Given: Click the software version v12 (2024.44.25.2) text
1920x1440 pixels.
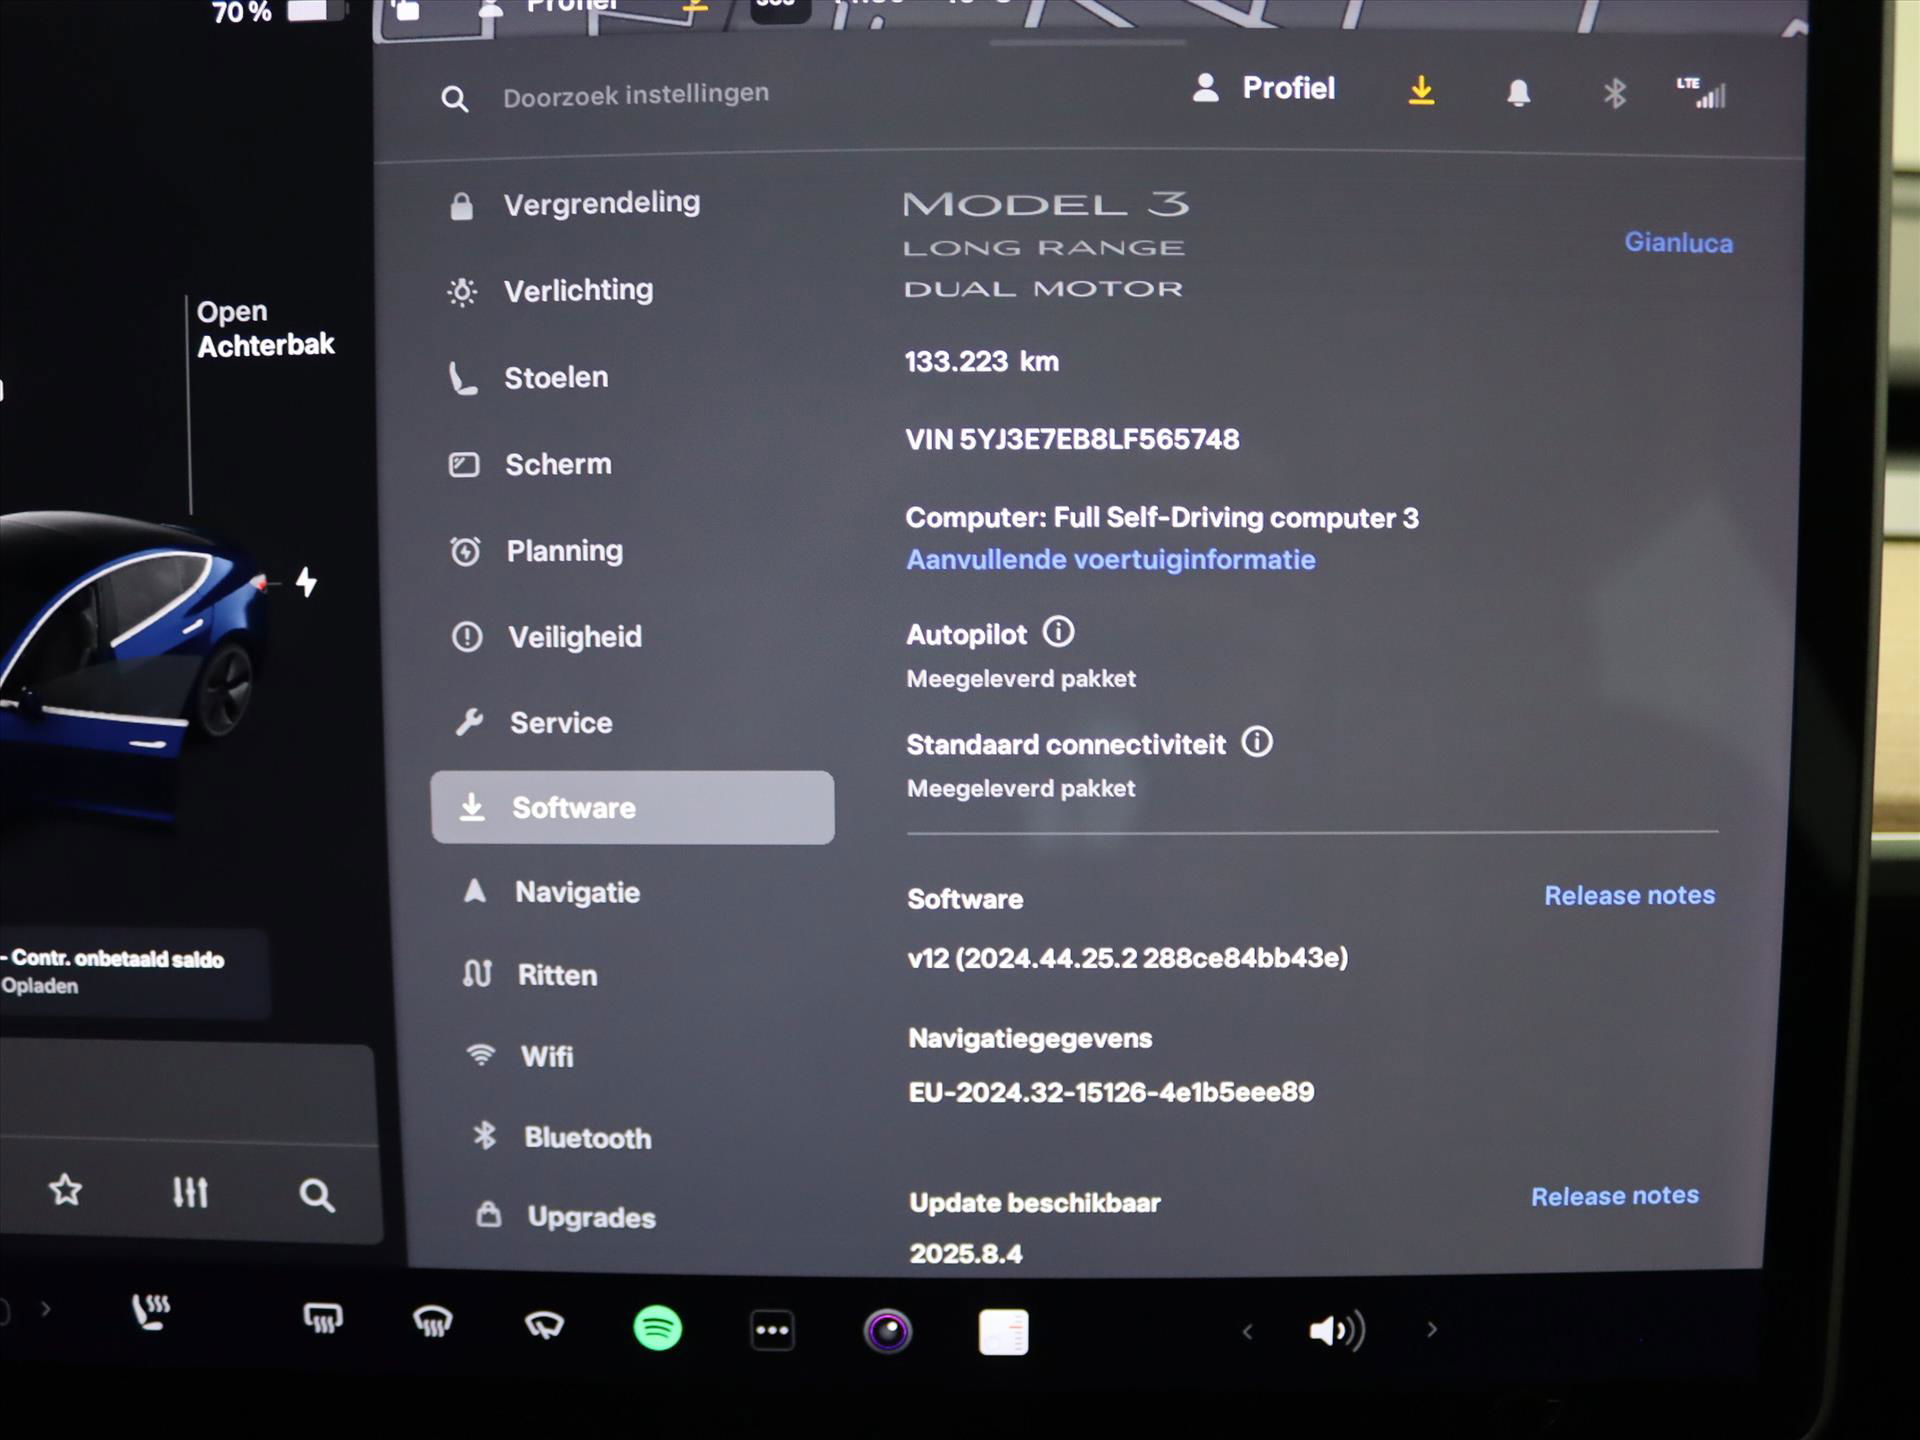Looking at the screenshot, I should [1128, 958].
